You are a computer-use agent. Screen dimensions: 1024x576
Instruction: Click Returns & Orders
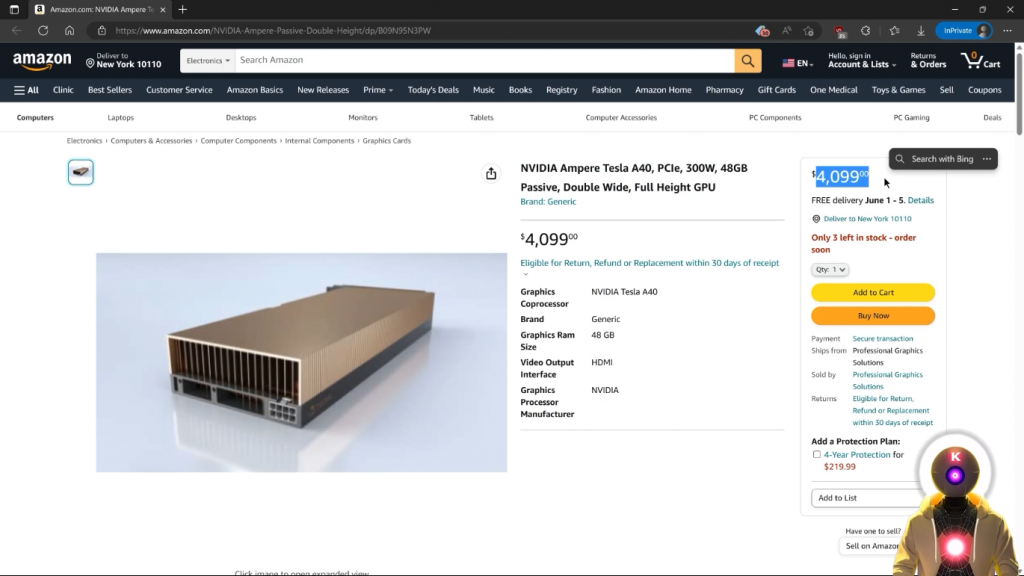(x=928, y=61)
